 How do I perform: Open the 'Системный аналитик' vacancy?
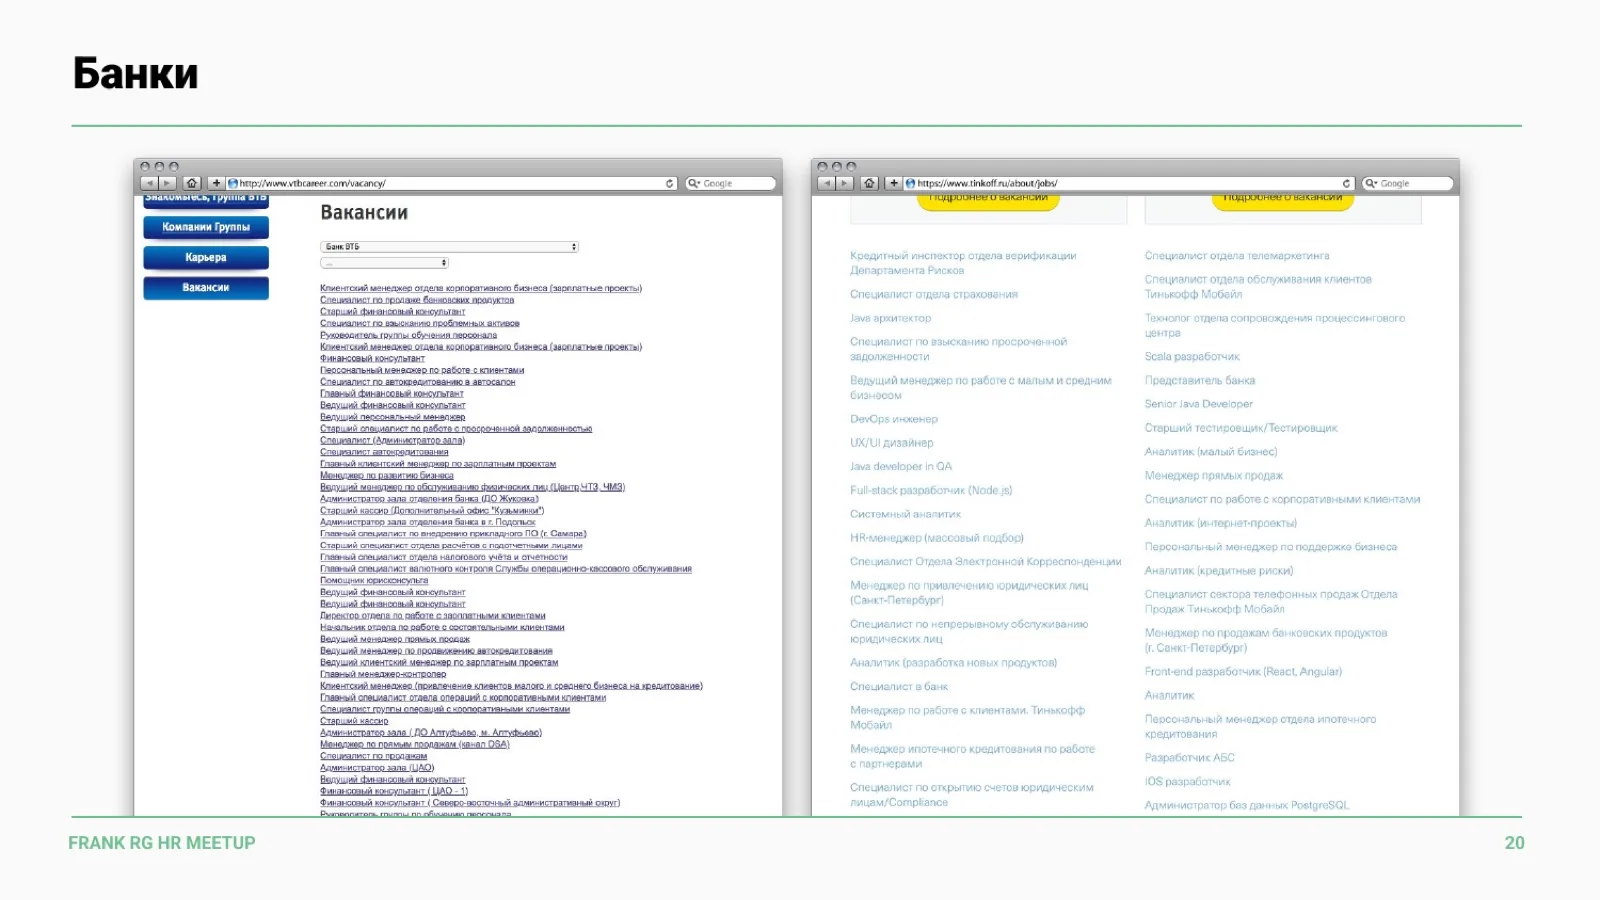click(x=905, y=514)
